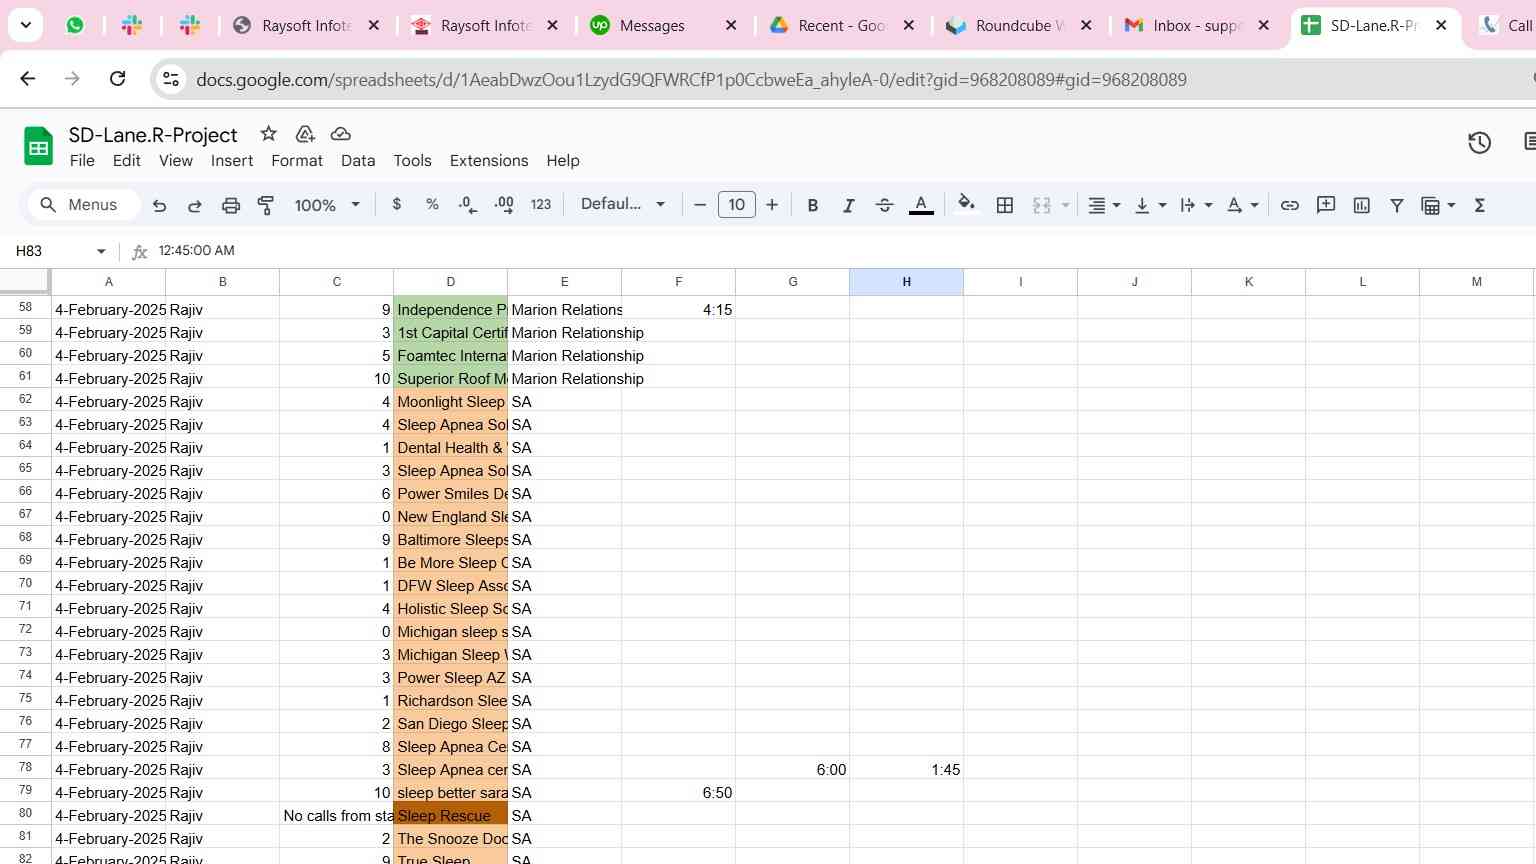Click the orange Sleep Rescue cell

pos(451,815)
